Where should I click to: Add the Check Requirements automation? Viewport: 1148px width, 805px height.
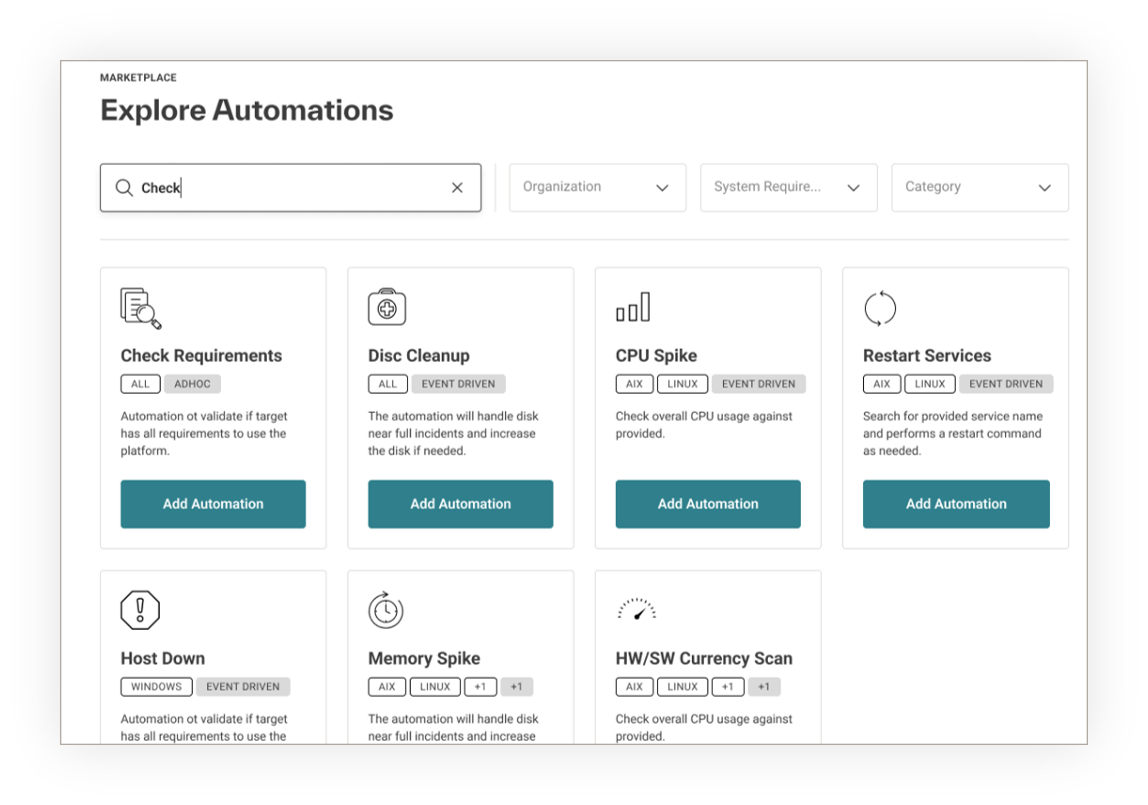click(x=213, y=504)
